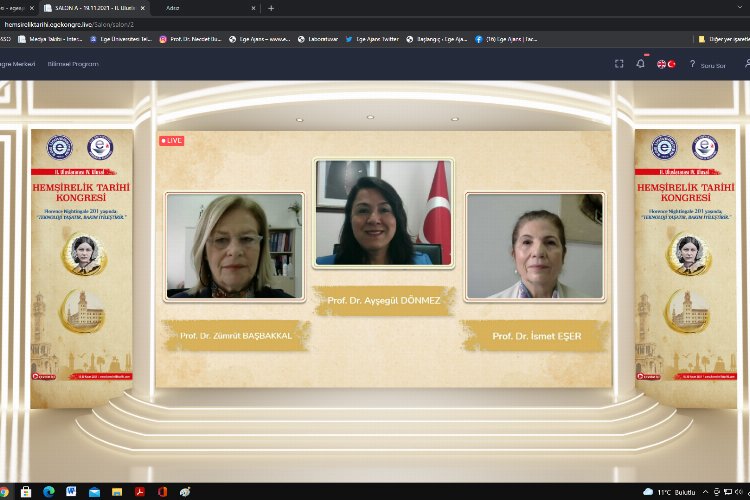The image size is (750, 500).
Task: Close the Adsız browser tab
Action: (x=254, y=8)
